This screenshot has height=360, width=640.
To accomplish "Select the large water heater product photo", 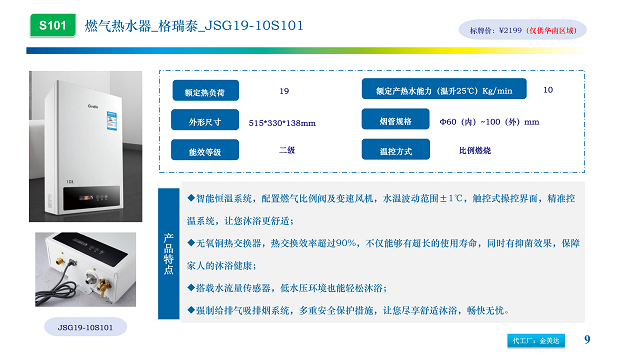I will pos(86,146).
